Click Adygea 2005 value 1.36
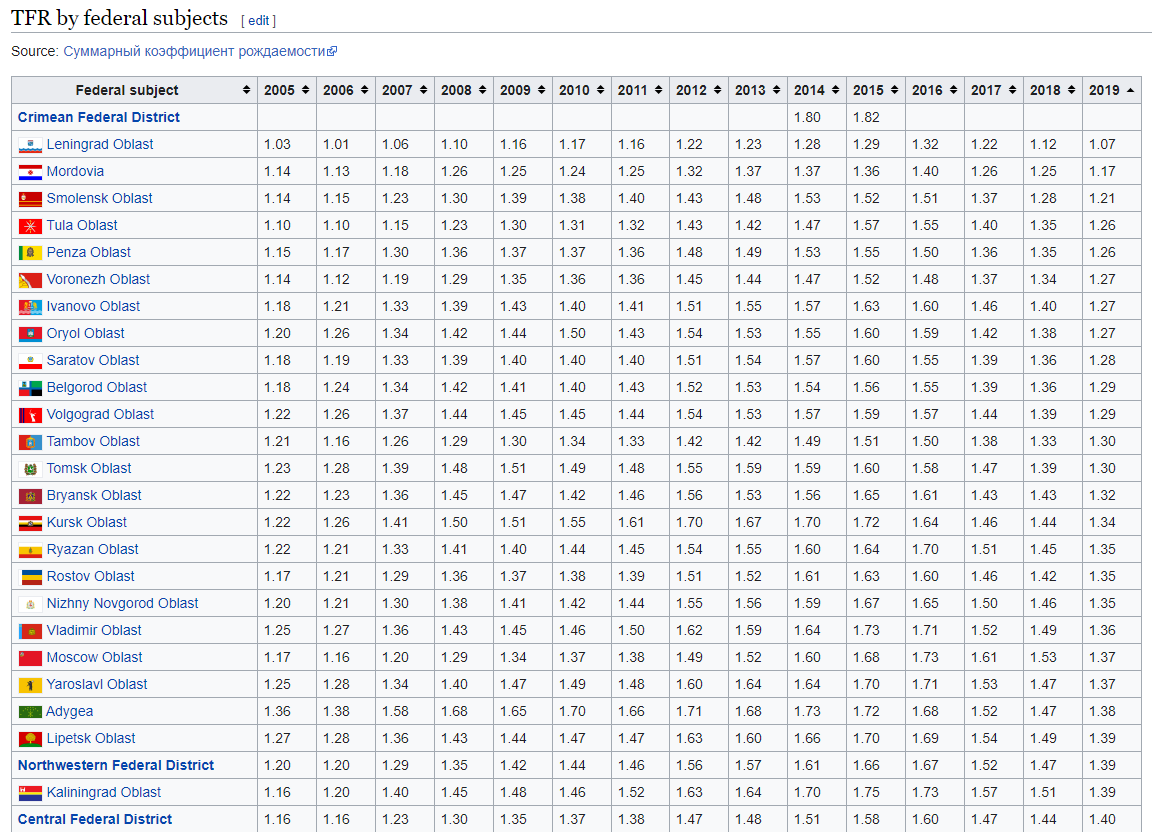 (277, 711)
